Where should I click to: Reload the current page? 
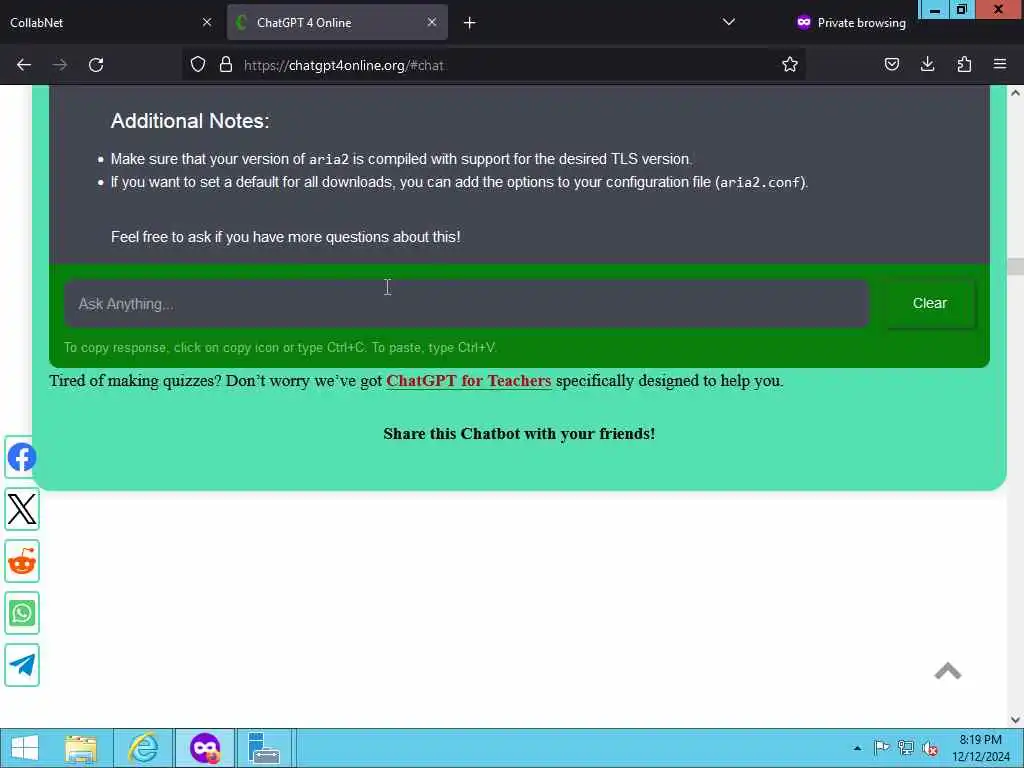[96, 65]
